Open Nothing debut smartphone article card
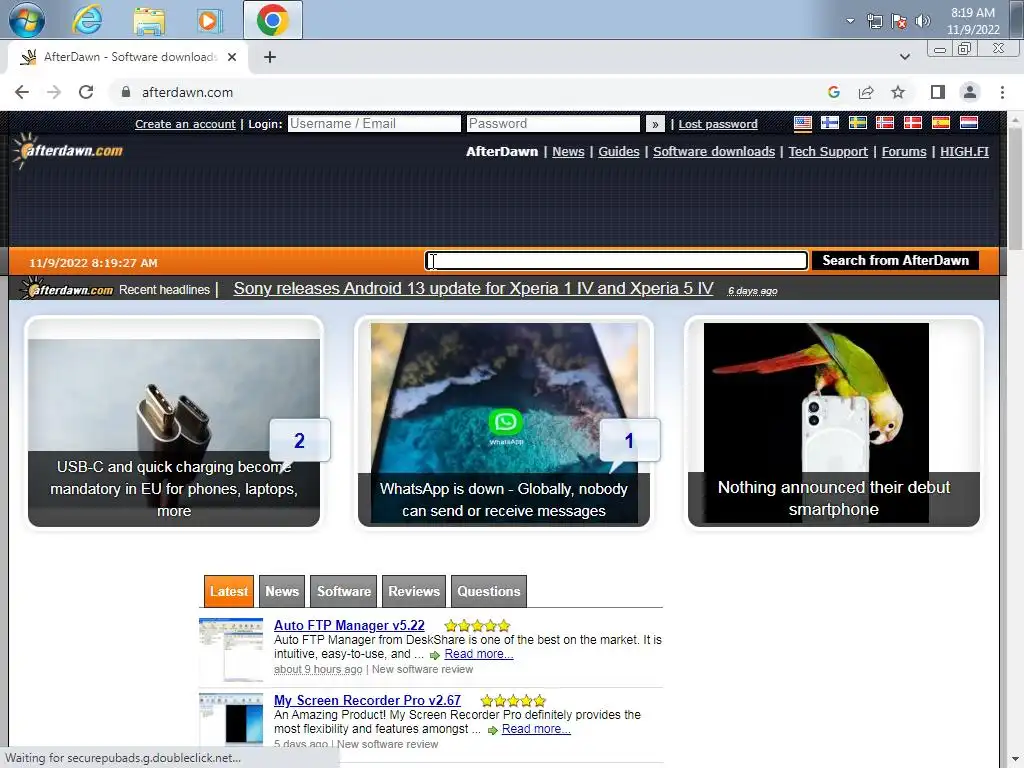The width and height of the screenshot is (1024, 768). [x=833, y=423]
